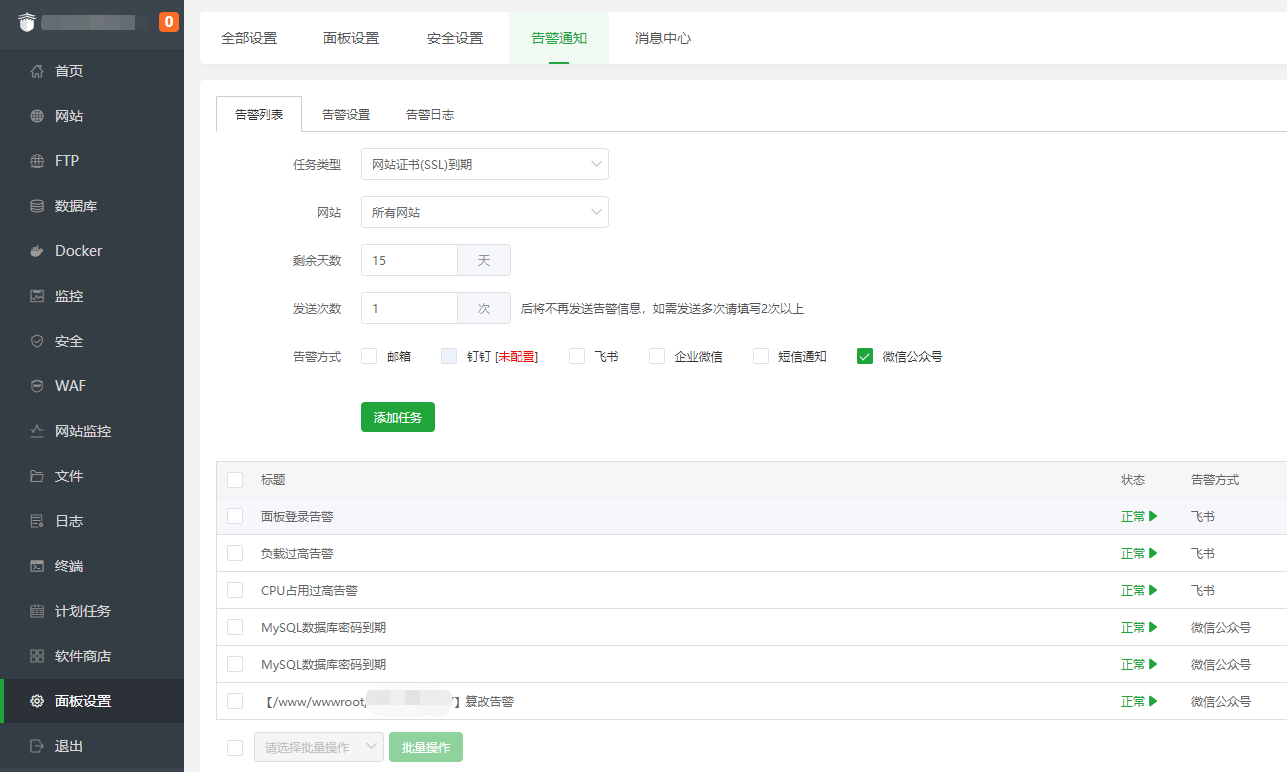Viewport: 1287px width, 772px height.
Task: Switch to 安全设置 tab
Action: point(455,38)
